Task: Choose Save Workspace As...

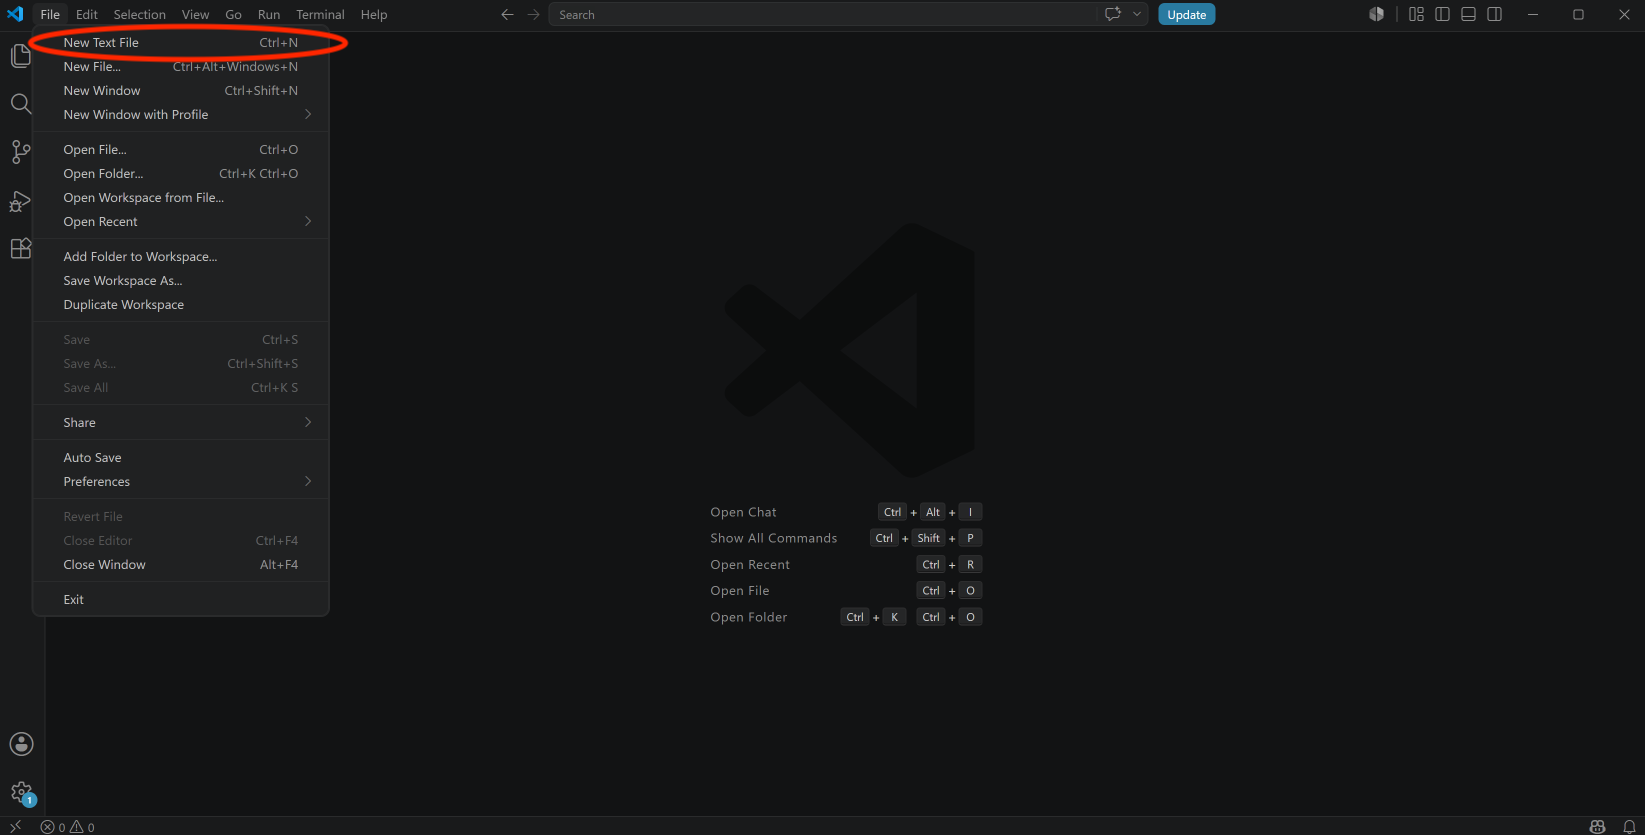Action: click(x=181, y=281)
